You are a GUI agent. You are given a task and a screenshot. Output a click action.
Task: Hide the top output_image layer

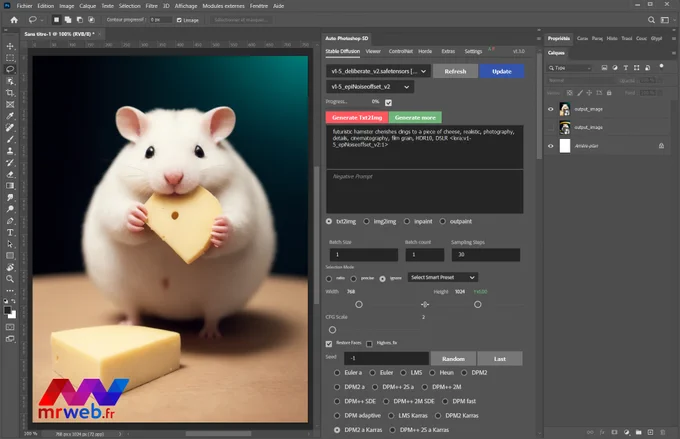click(551, 109)
